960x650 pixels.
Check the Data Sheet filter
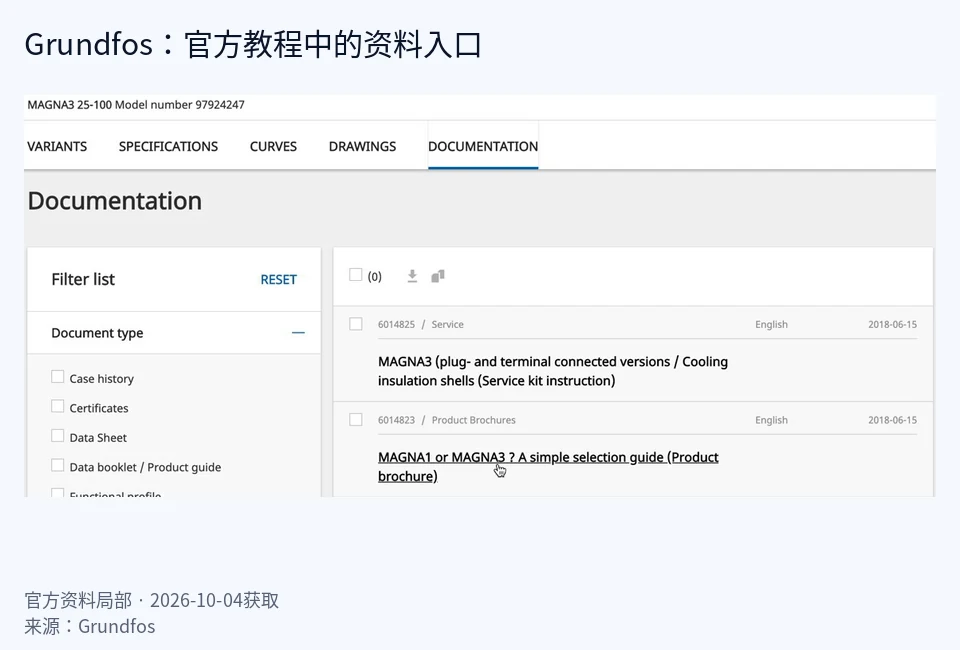[58, 435]
